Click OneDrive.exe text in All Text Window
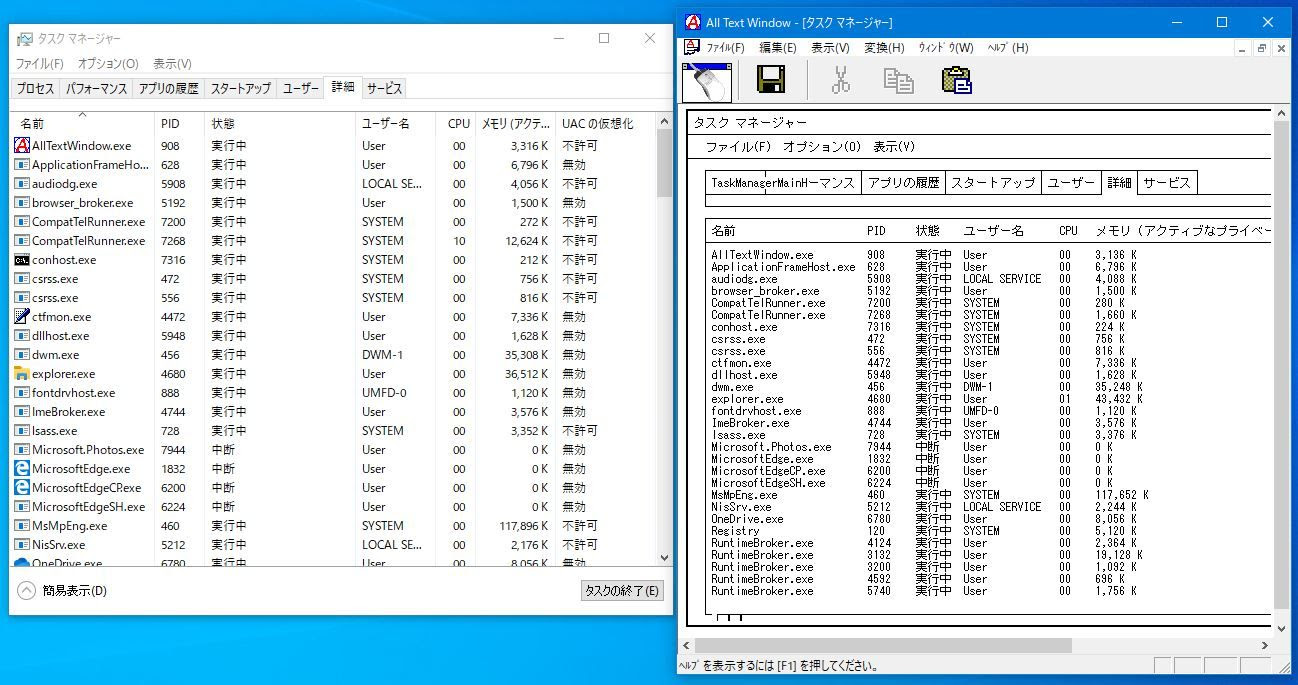Image resolution: width=1298 pixels, height=685 pixels. 747,519
